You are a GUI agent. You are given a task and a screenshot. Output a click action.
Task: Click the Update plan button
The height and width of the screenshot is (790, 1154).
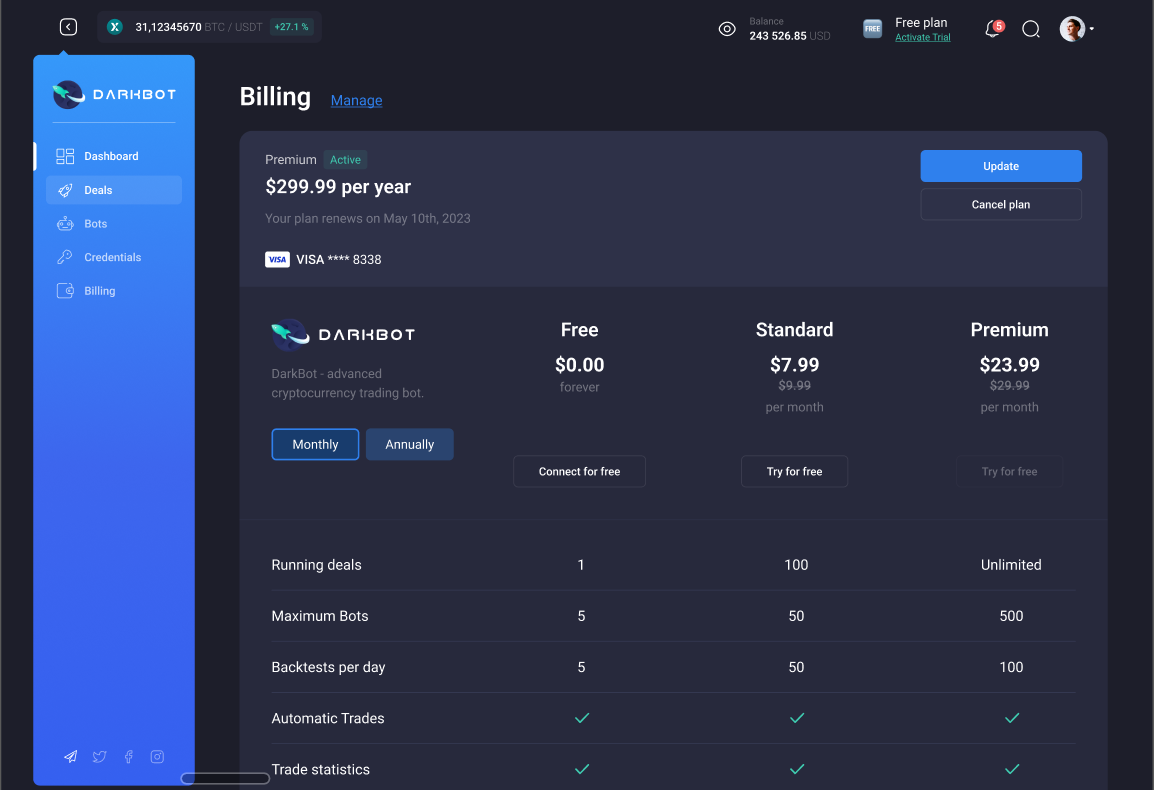(1000, 165)
